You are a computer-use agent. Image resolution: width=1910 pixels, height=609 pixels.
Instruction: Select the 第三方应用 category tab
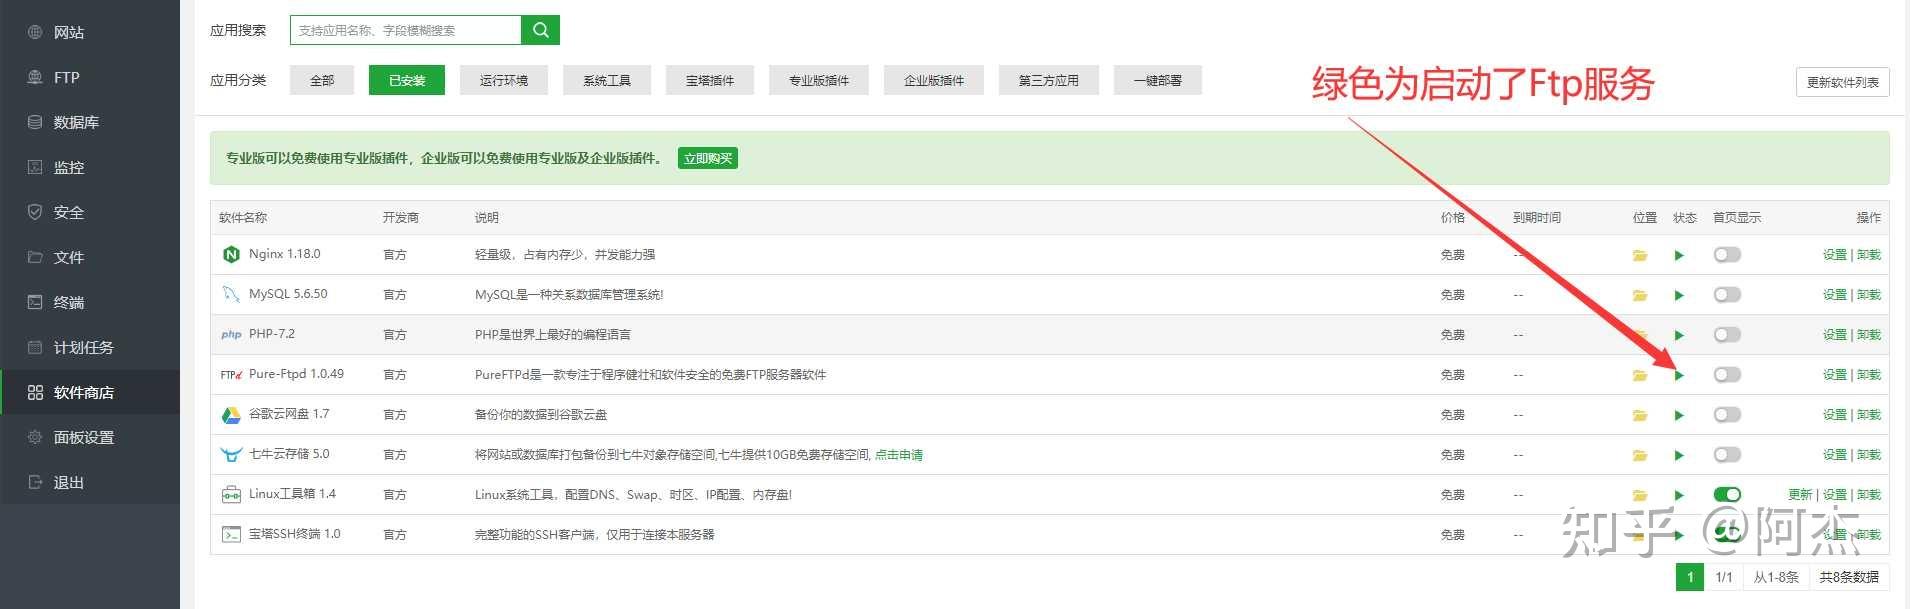(x=1049, y=80)
